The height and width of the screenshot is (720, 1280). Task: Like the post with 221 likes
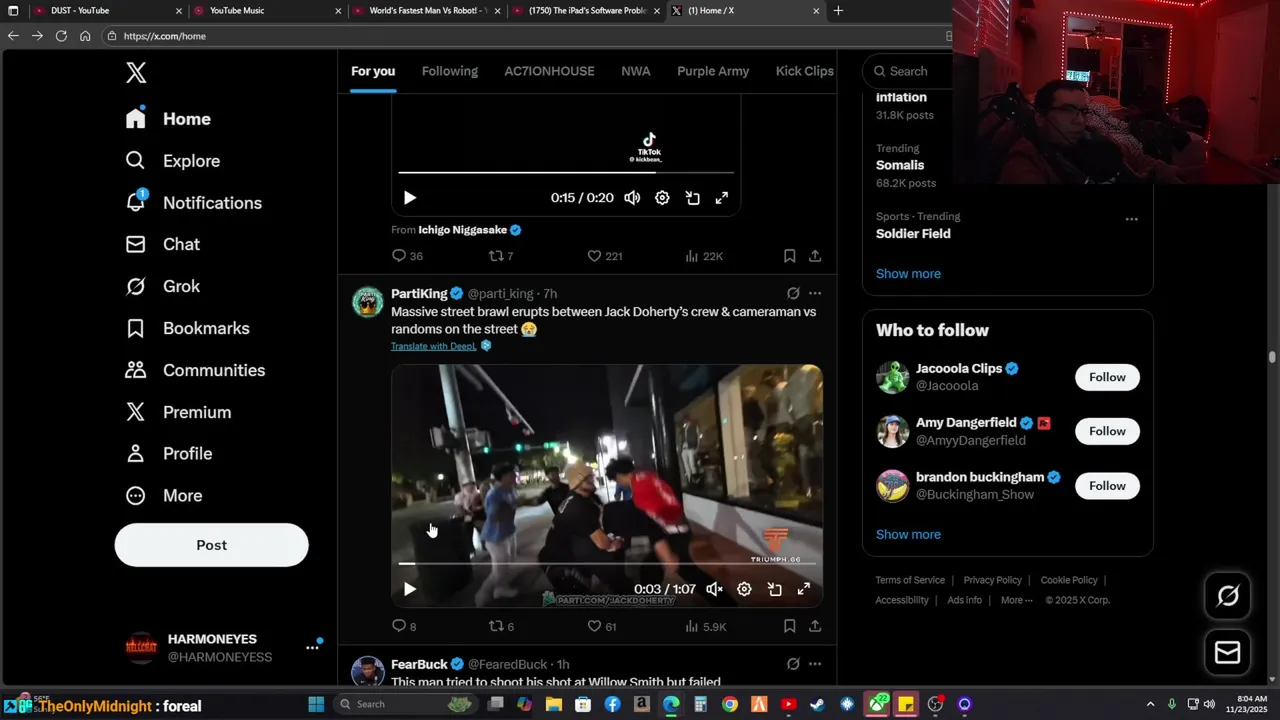(604, 256)
